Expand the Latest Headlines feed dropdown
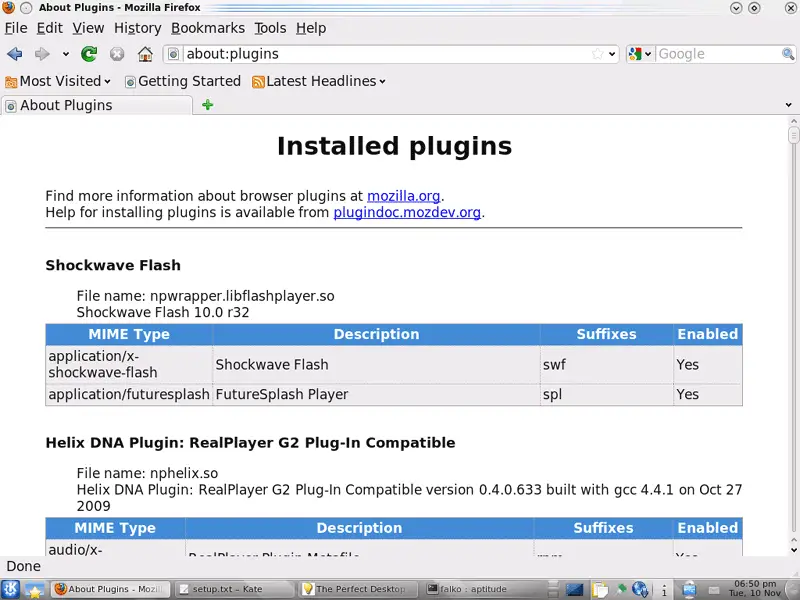The width and height of the screenshot is (800, 600). coord(318,81)
